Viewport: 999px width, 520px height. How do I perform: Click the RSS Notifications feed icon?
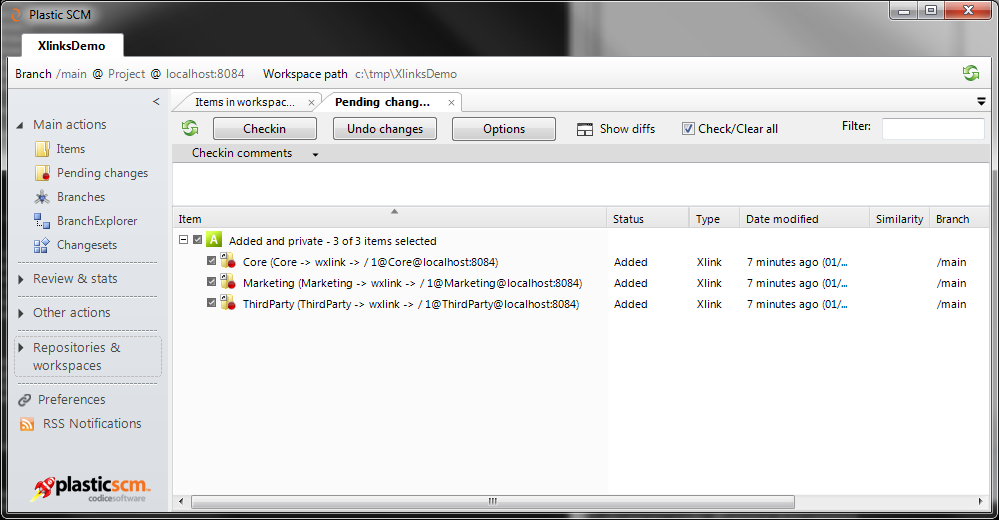coord(27,424)
